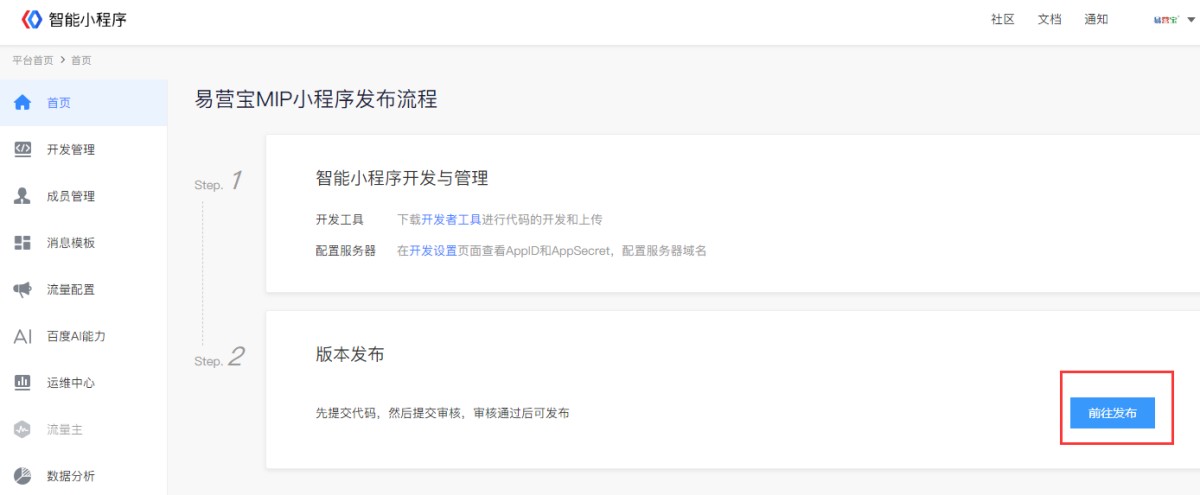Screen dimensions: 1200x495
Task: Click the 前往发布 button
Action: [x=1113, y=413]
